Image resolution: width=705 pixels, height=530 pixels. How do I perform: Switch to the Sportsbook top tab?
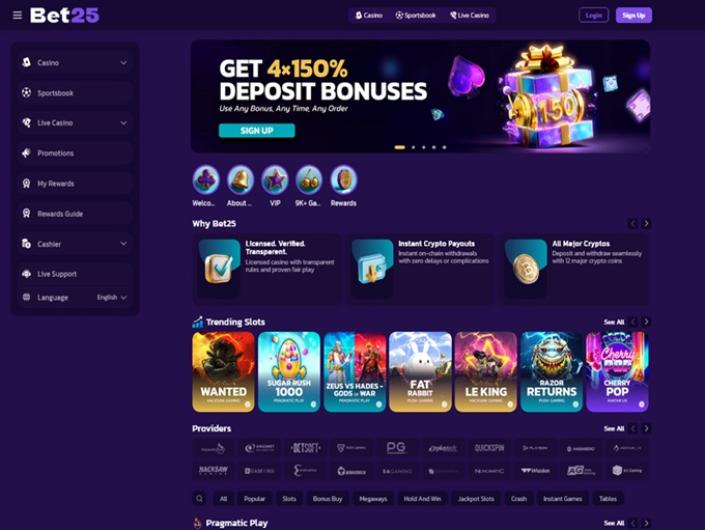416,15
